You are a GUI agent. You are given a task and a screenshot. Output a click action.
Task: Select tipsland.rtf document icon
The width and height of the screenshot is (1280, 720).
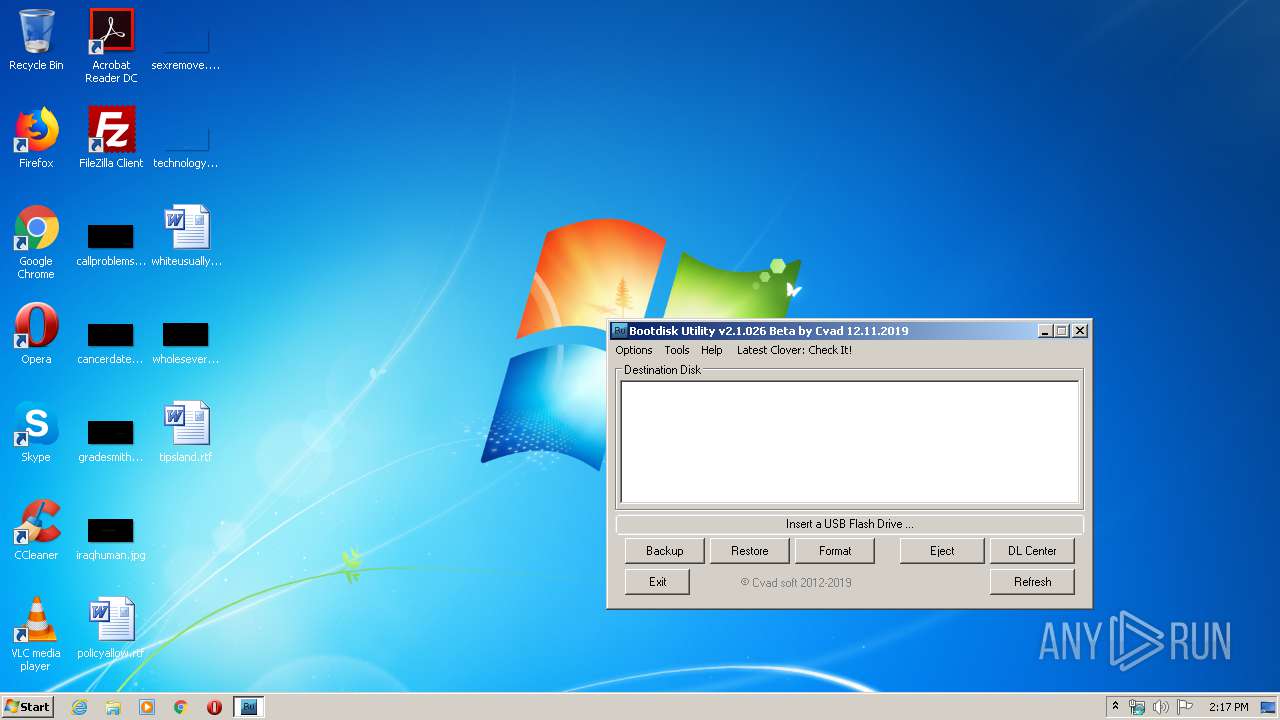(186, 432)
